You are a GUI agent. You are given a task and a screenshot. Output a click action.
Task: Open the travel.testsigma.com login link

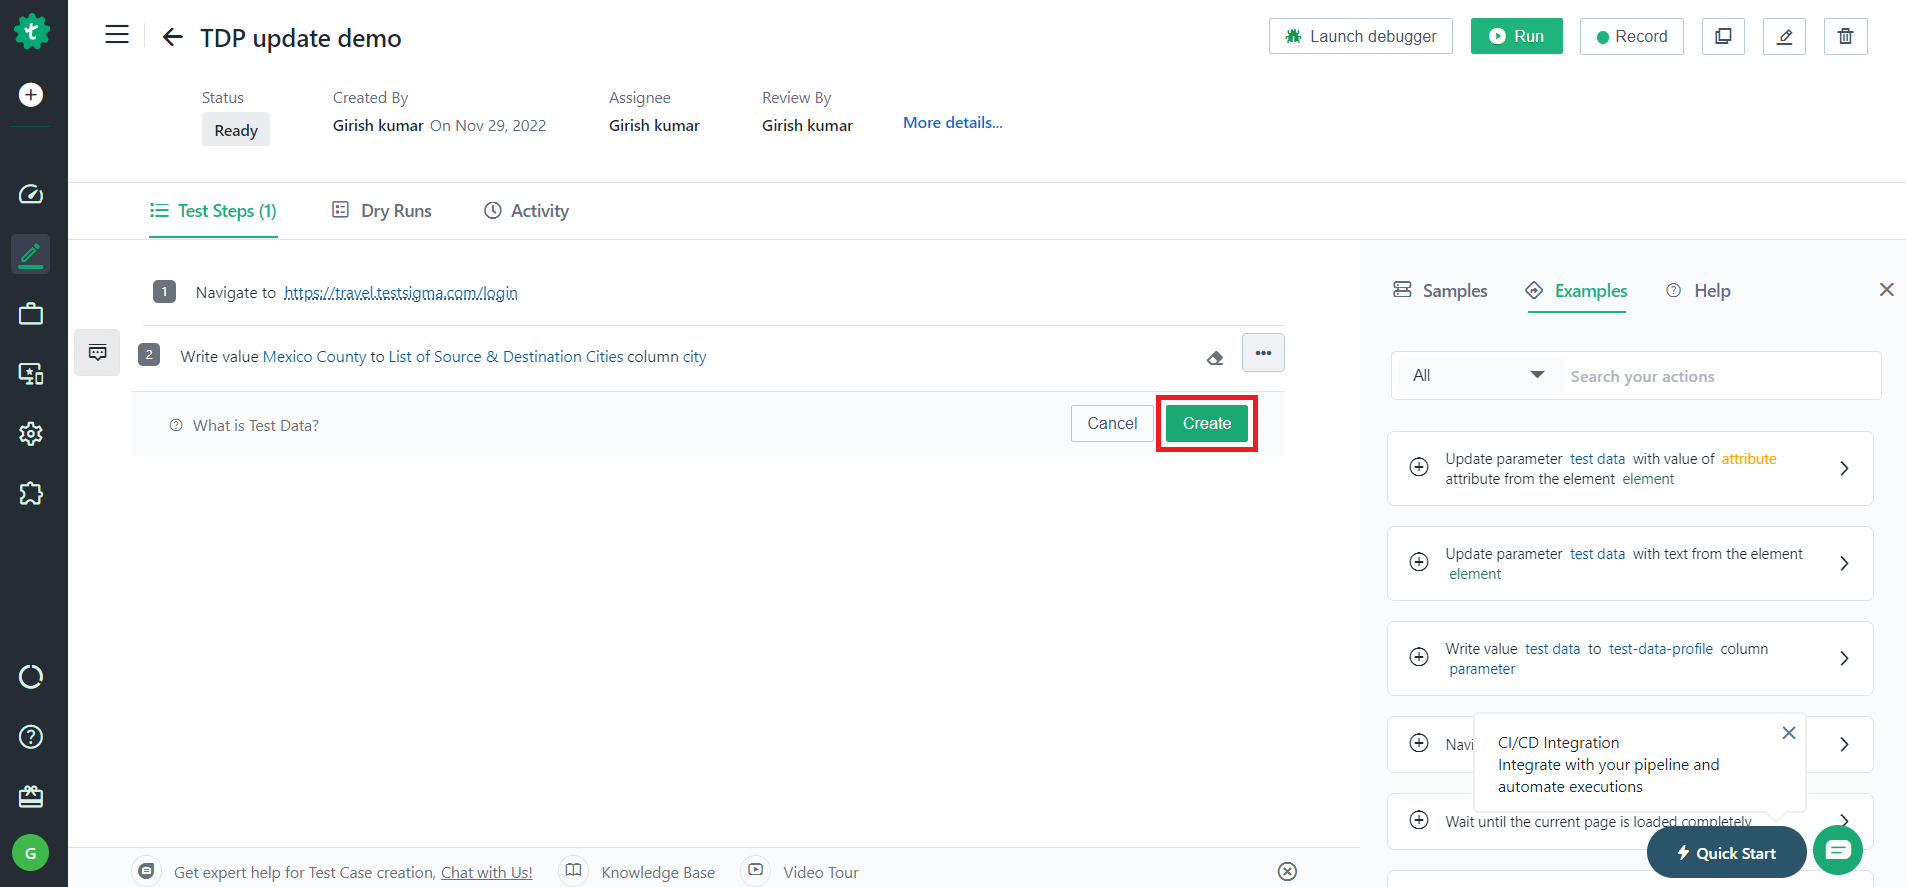click(401, 292)
